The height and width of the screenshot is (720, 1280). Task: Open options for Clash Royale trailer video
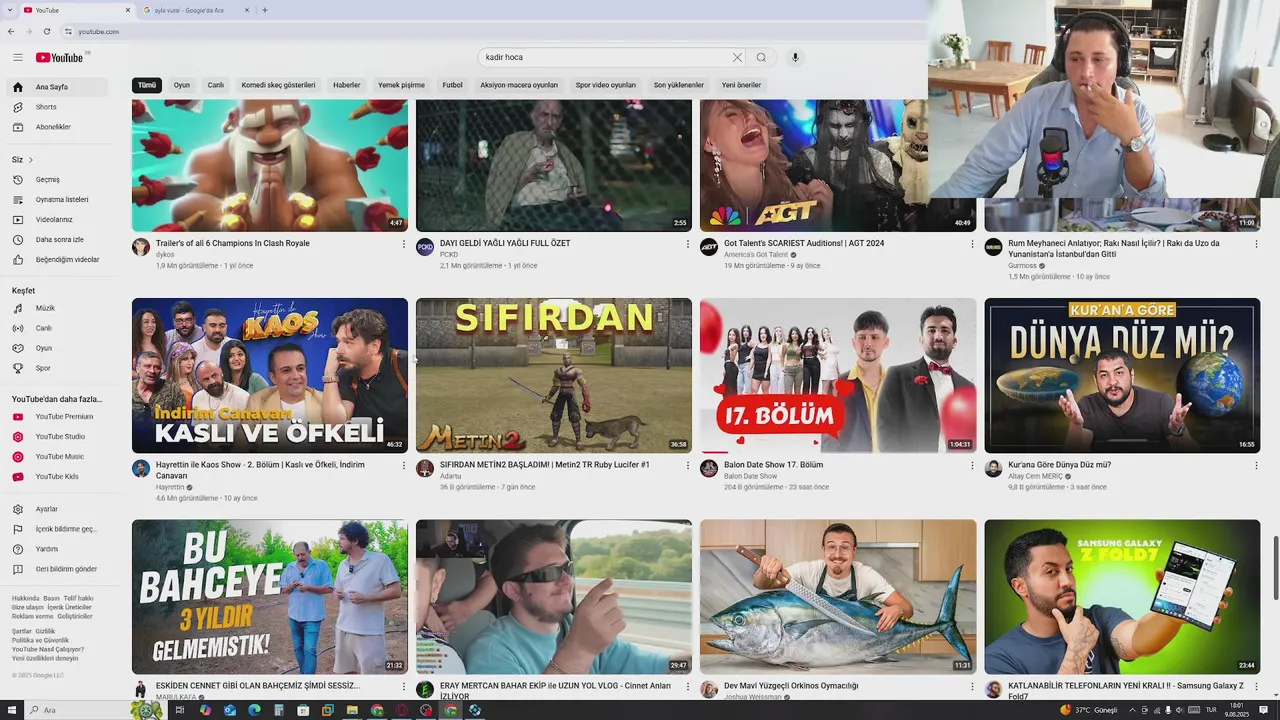tap(404, 244)
